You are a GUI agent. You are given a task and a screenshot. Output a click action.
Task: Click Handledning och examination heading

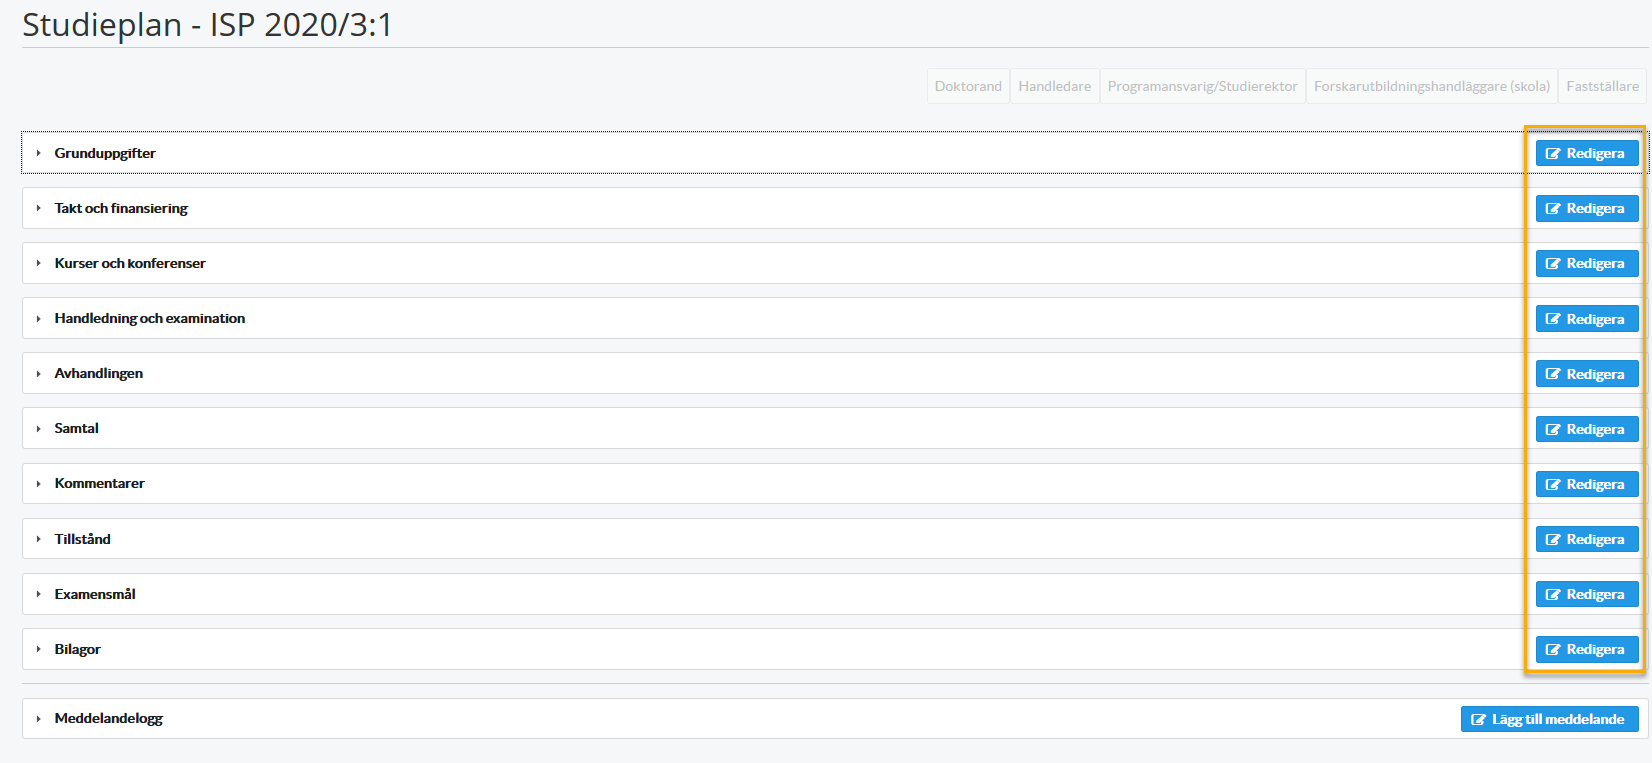click(x=150, y=318)
